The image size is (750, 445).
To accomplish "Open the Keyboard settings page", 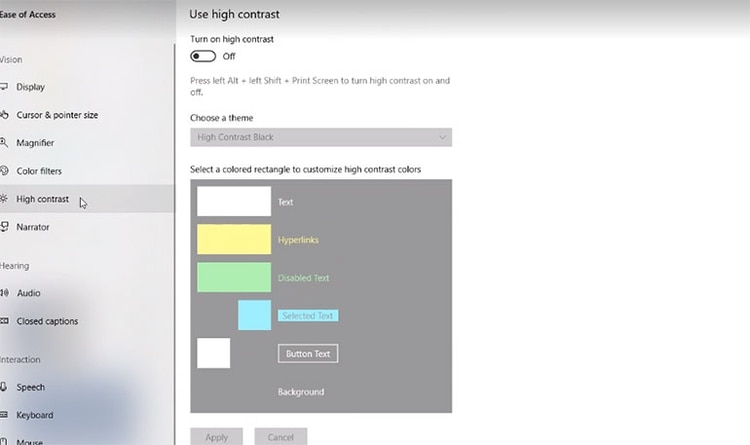I will (35, 415).
